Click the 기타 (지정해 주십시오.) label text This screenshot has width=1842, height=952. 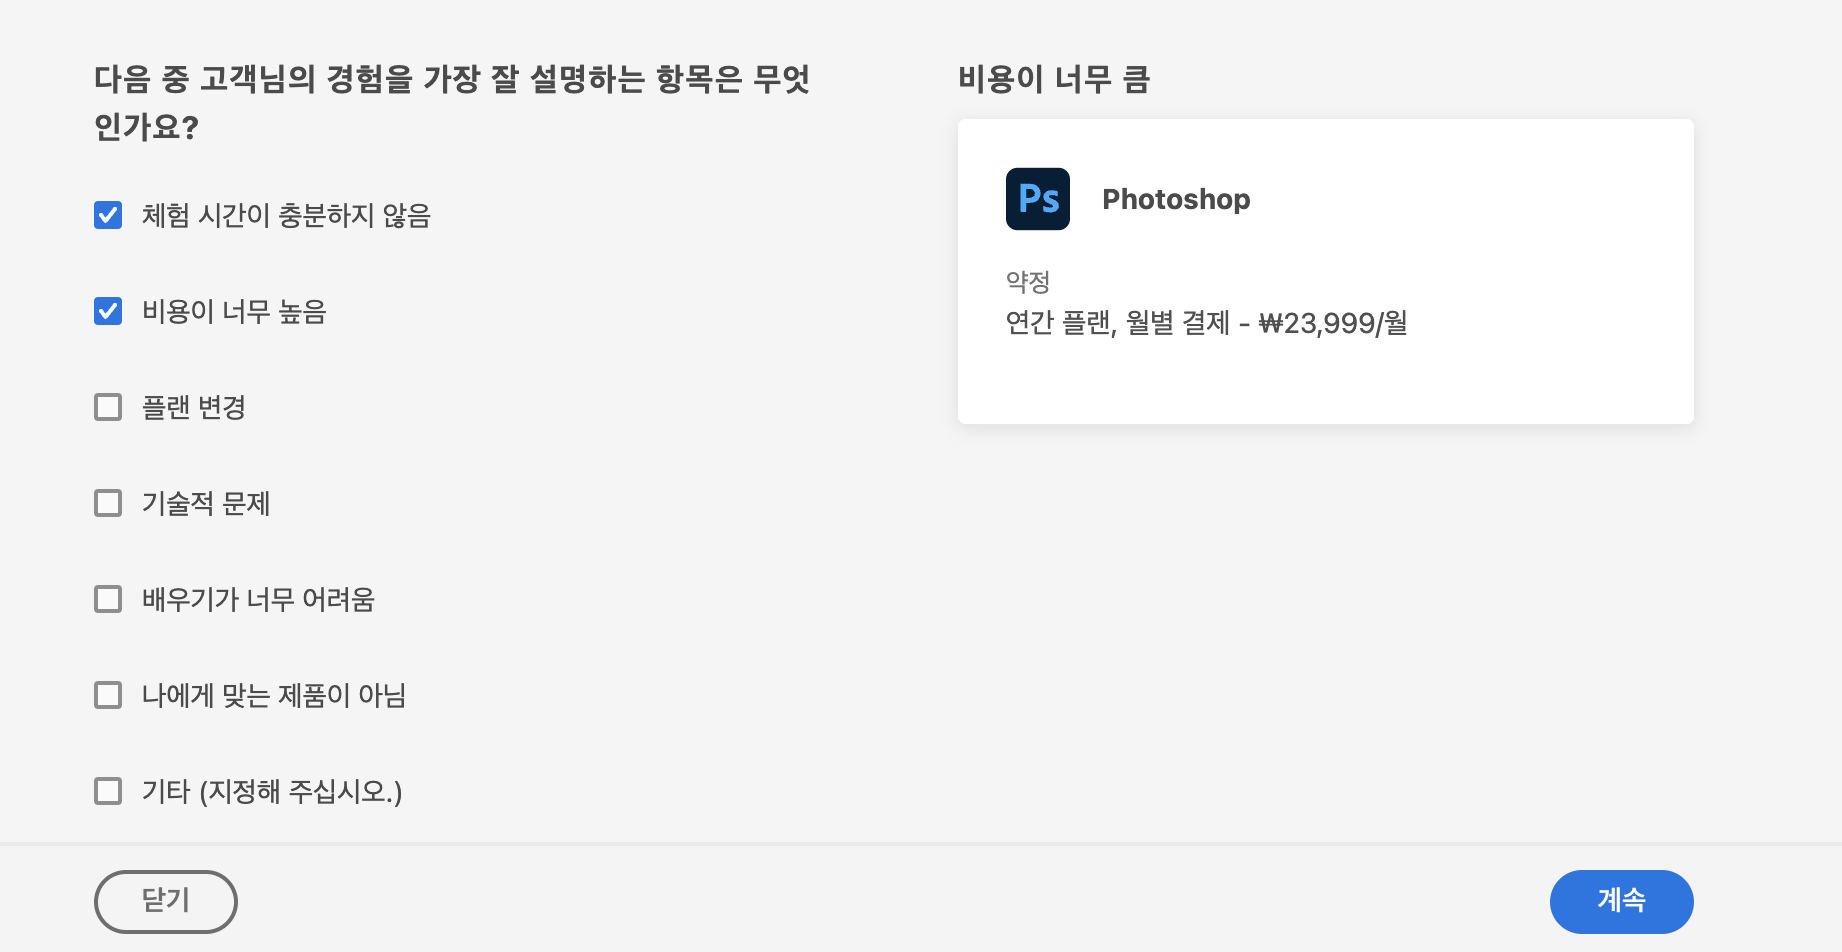pyautogui.click(x=272, y=791)
